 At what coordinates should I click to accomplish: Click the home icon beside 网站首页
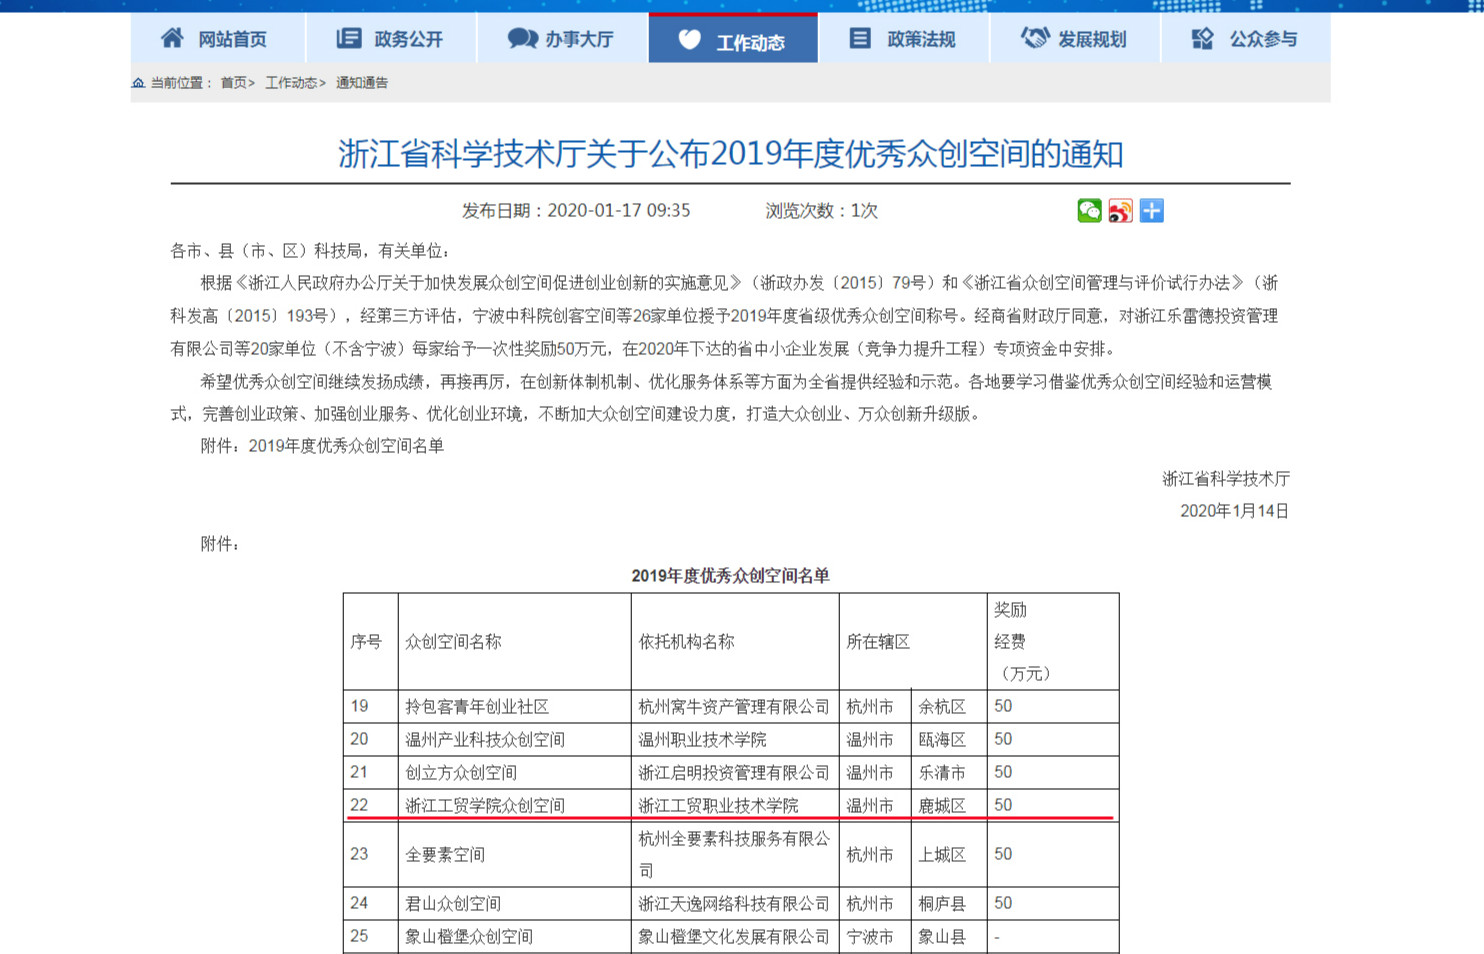point(172,38)
